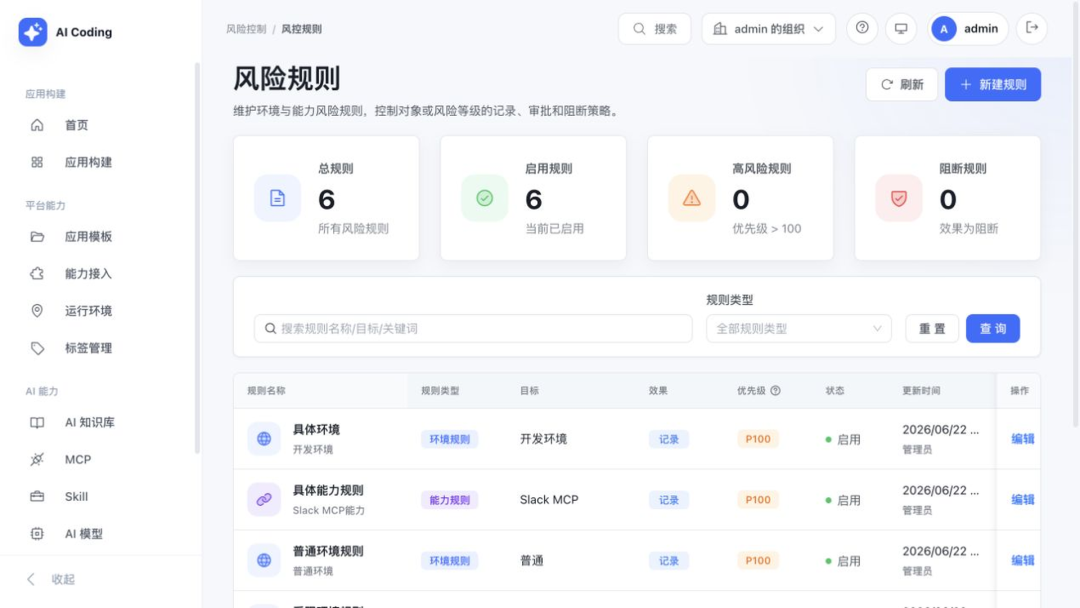
Task: Collapse the sidebar with 收起
Action: pos(51,579)
